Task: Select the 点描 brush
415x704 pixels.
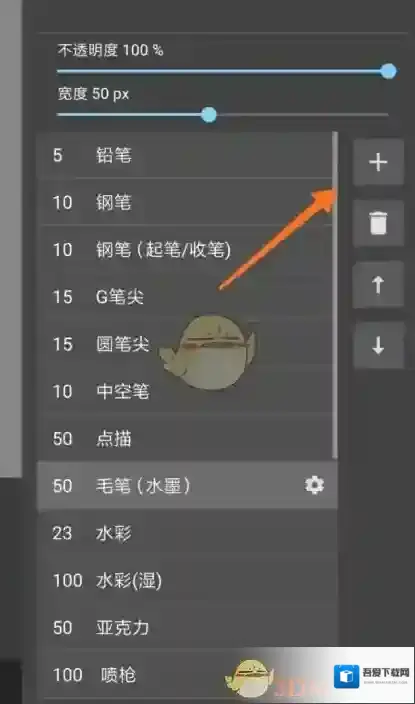Action: [x=186, y=438]
